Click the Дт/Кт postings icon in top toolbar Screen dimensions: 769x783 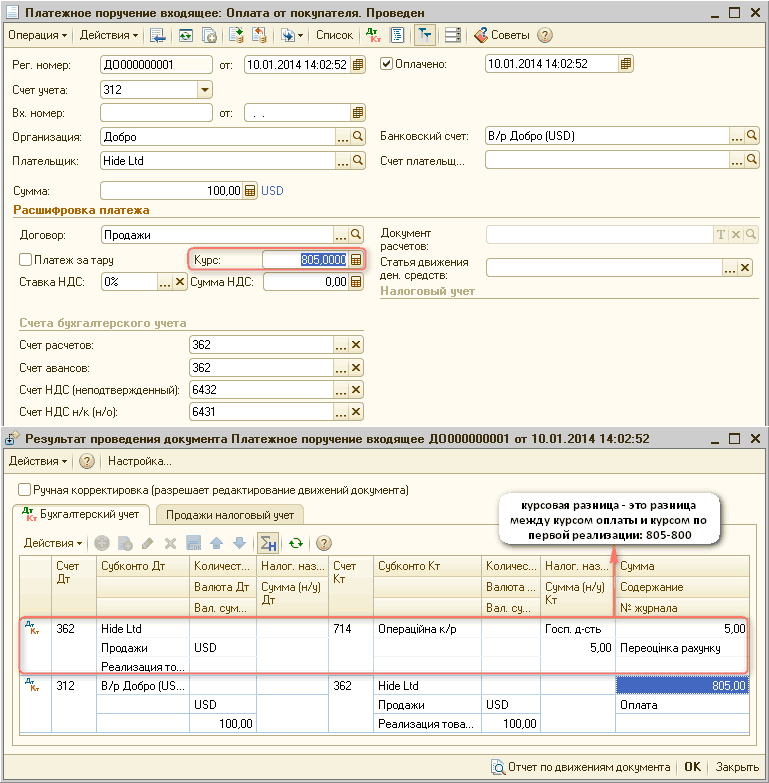click(x=374, y=35)
